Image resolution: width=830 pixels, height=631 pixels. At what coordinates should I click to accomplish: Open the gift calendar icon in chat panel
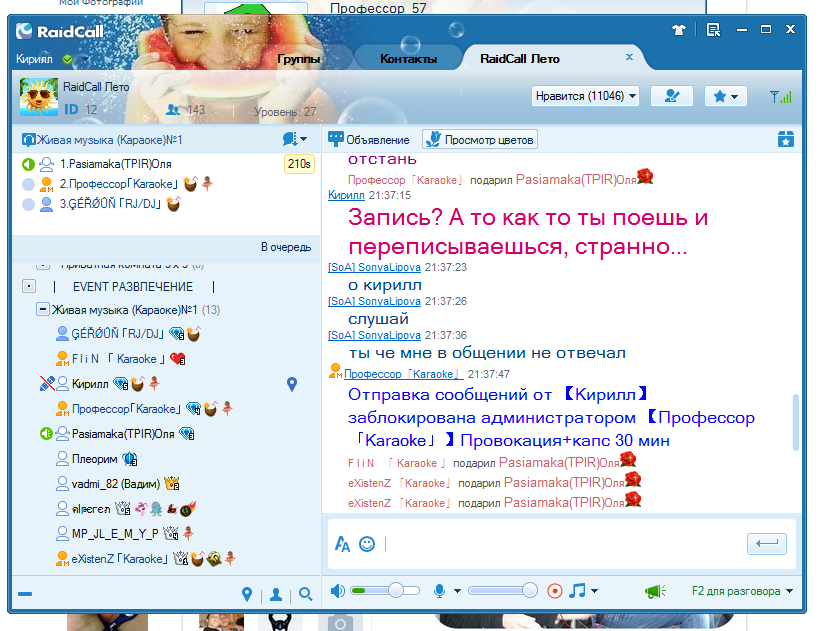(786, 139)
